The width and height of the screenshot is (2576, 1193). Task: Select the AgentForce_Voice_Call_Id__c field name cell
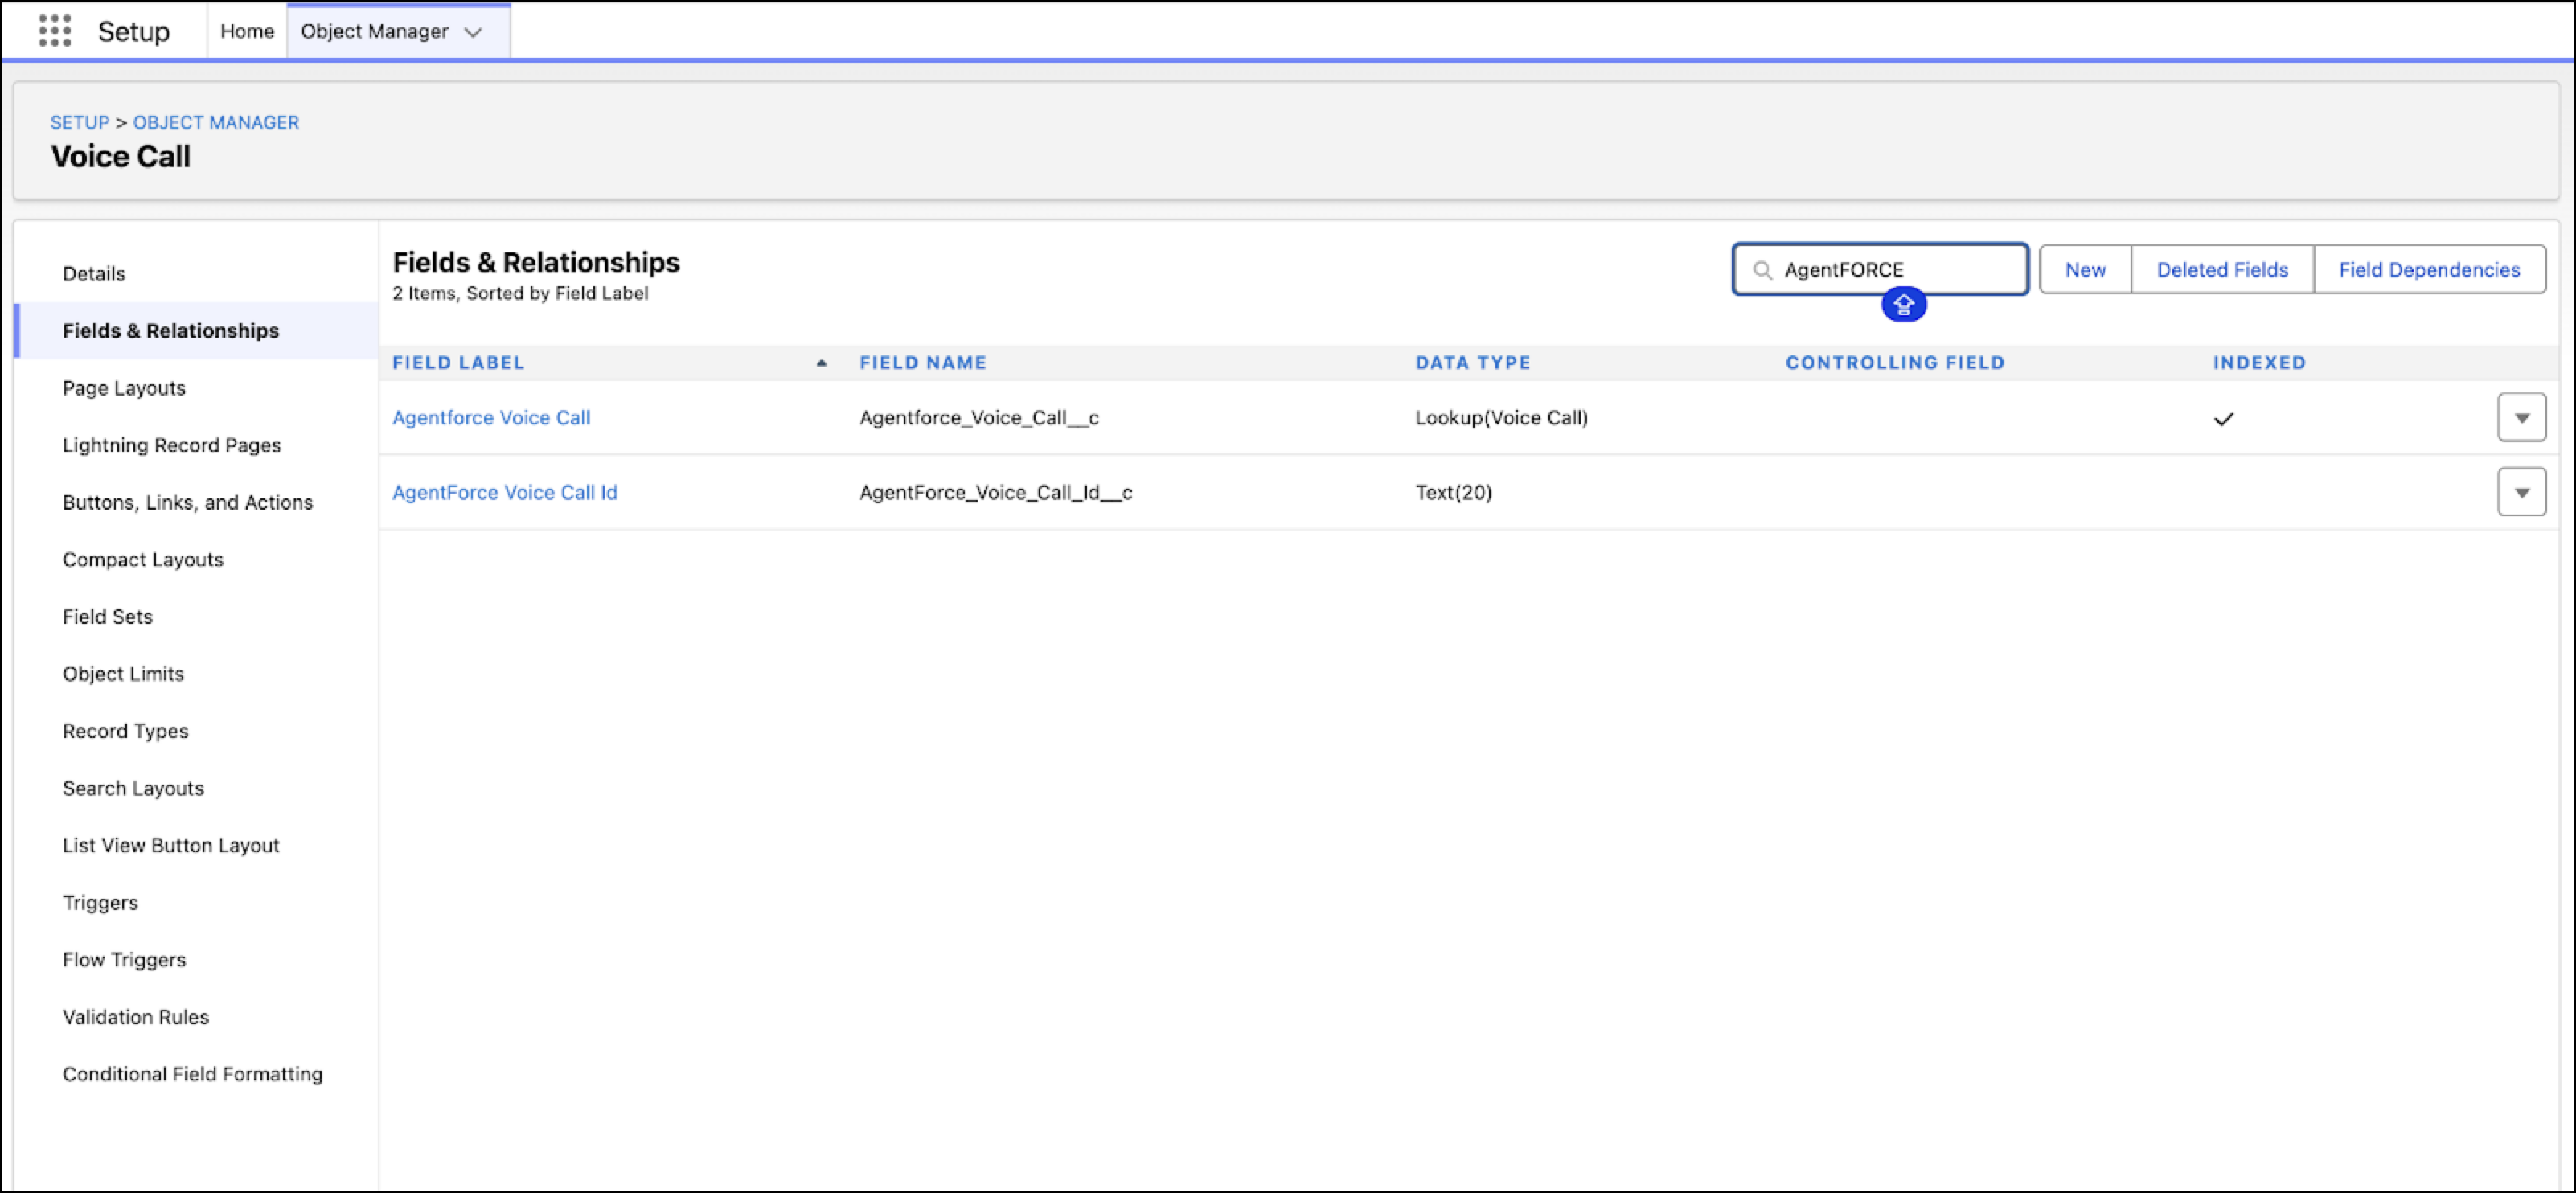tap(996, 492)
